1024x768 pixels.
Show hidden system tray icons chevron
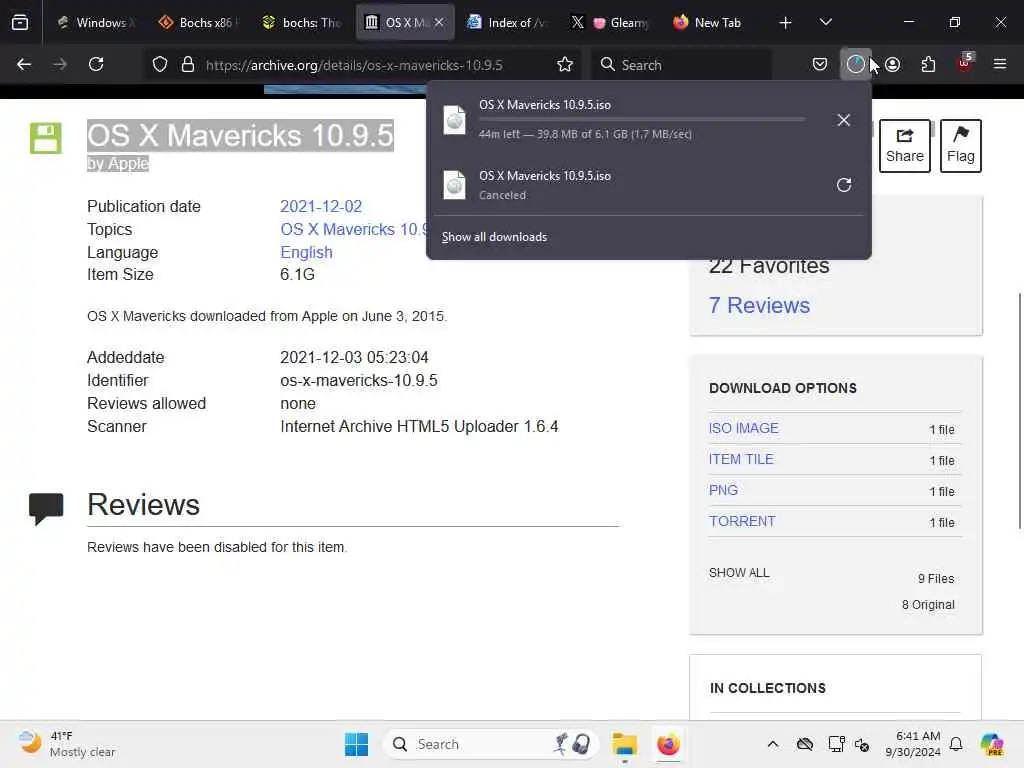(x=773, y=744)
